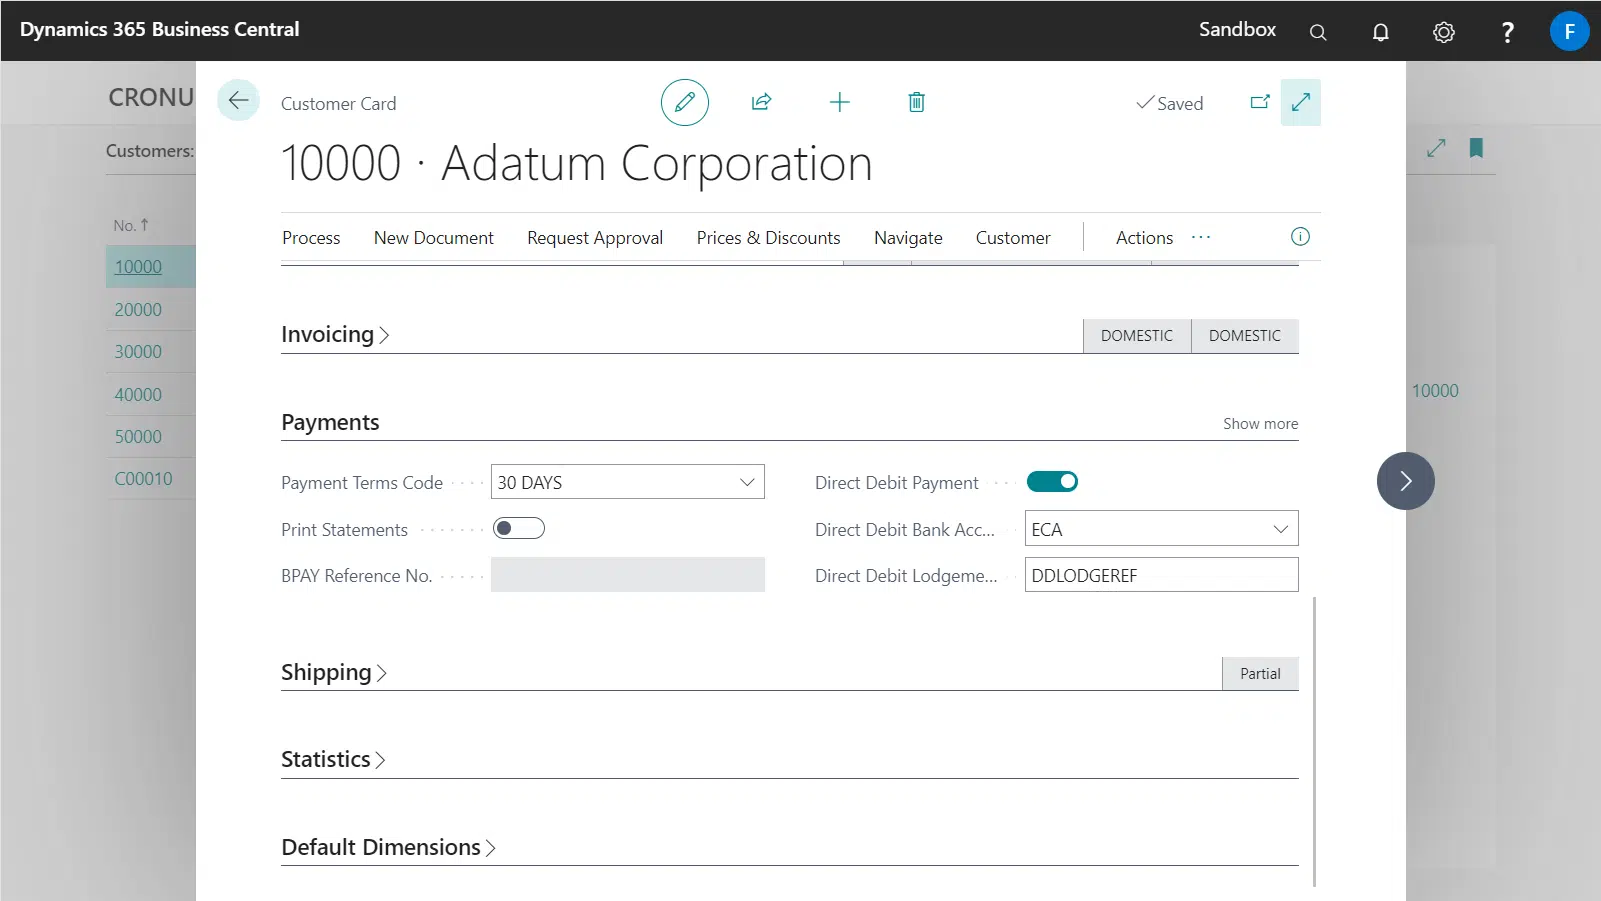Open the settings gear icon

tap(1443, 32)
